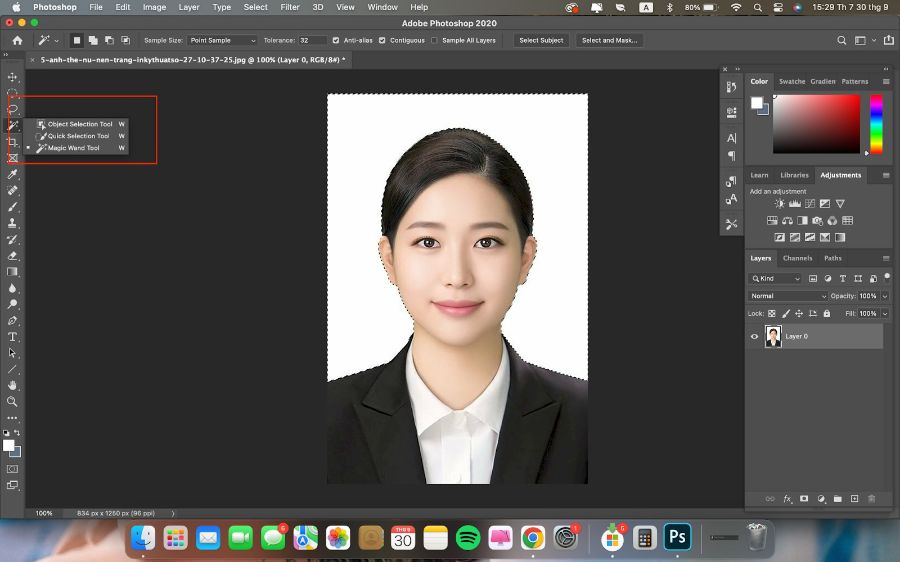The height and width of the screenshot is (562, 900).
Task: Open the Normal blend mode dropdown
Action: (788, 296)
